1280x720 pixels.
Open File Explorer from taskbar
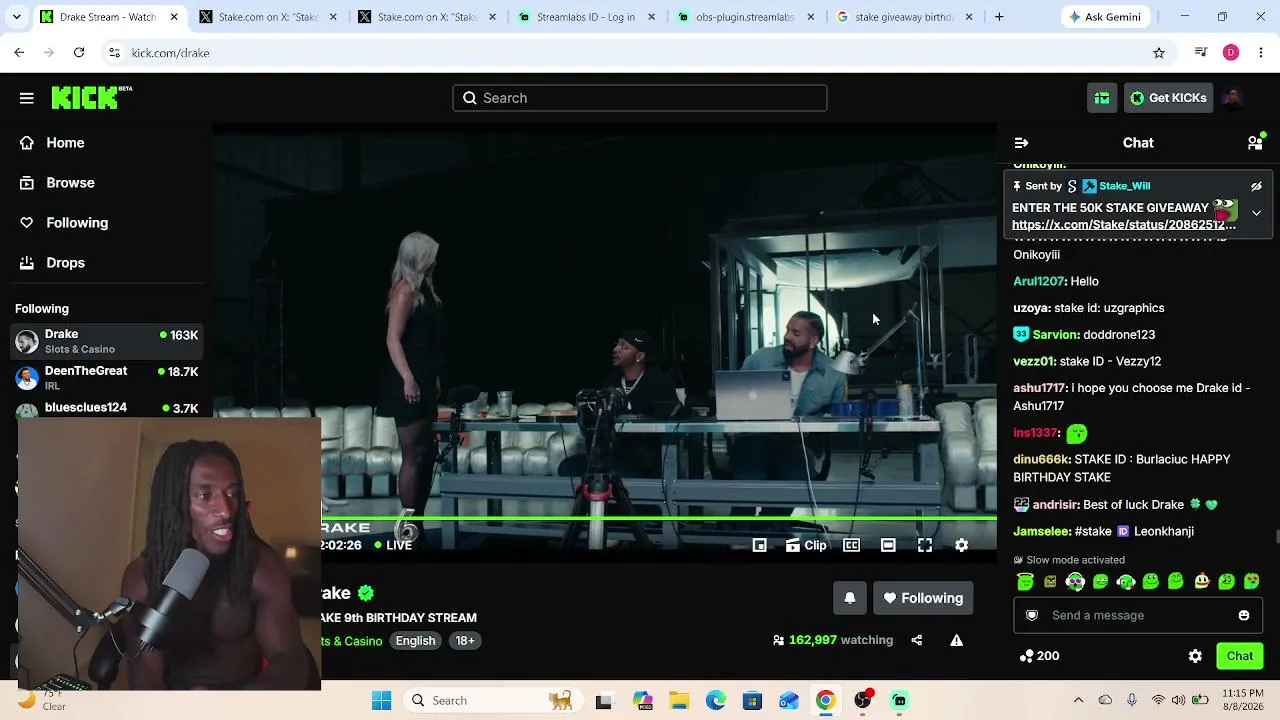click(679, 701)
